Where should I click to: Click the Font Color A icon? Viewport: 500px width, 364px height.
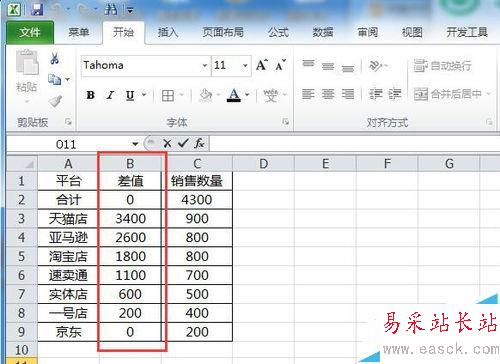(234, 96)
